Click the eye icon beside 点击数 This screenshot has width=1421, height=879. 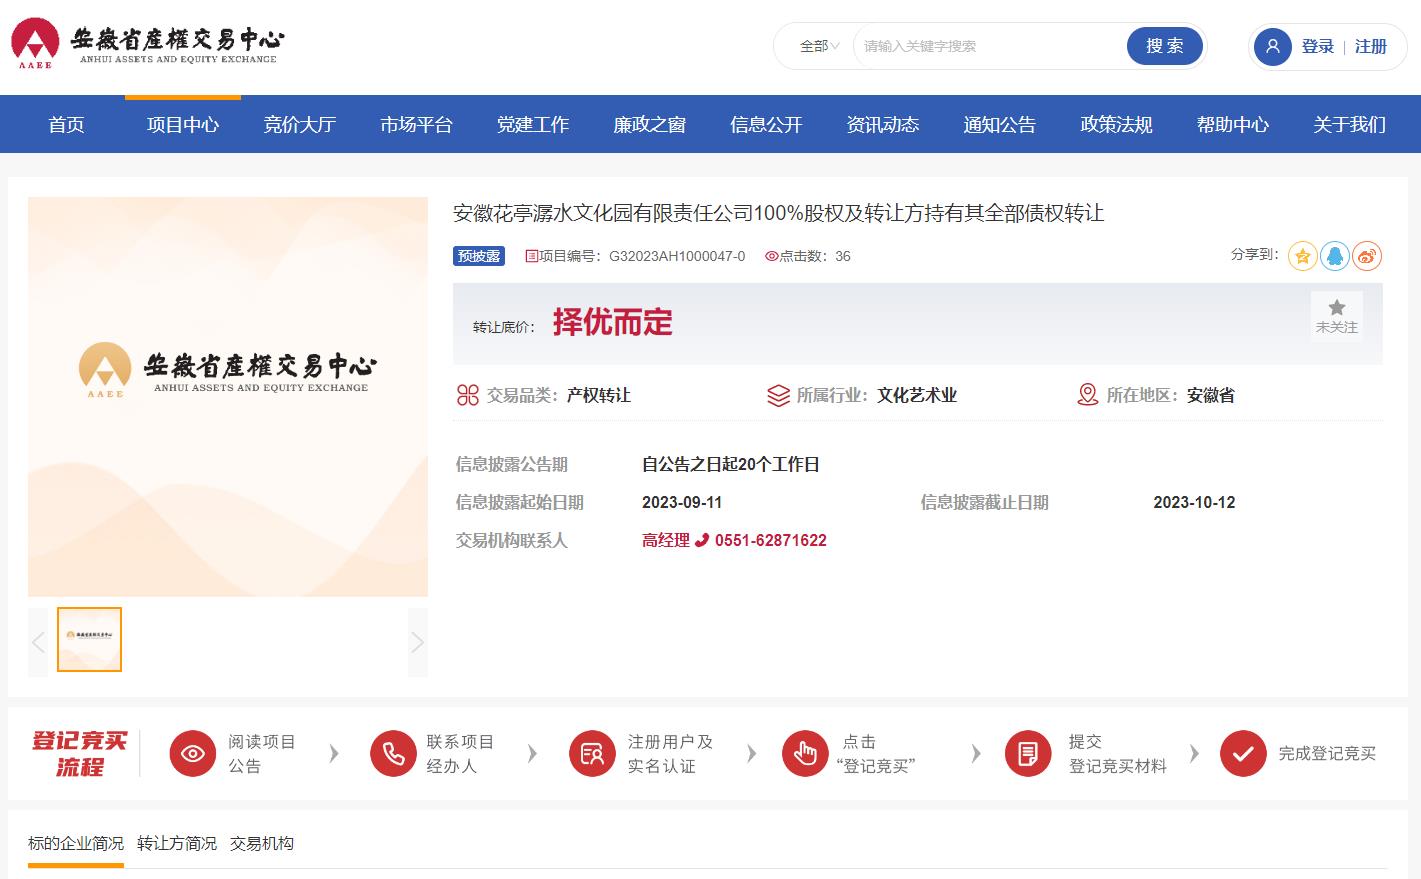[x=771, y=256]
